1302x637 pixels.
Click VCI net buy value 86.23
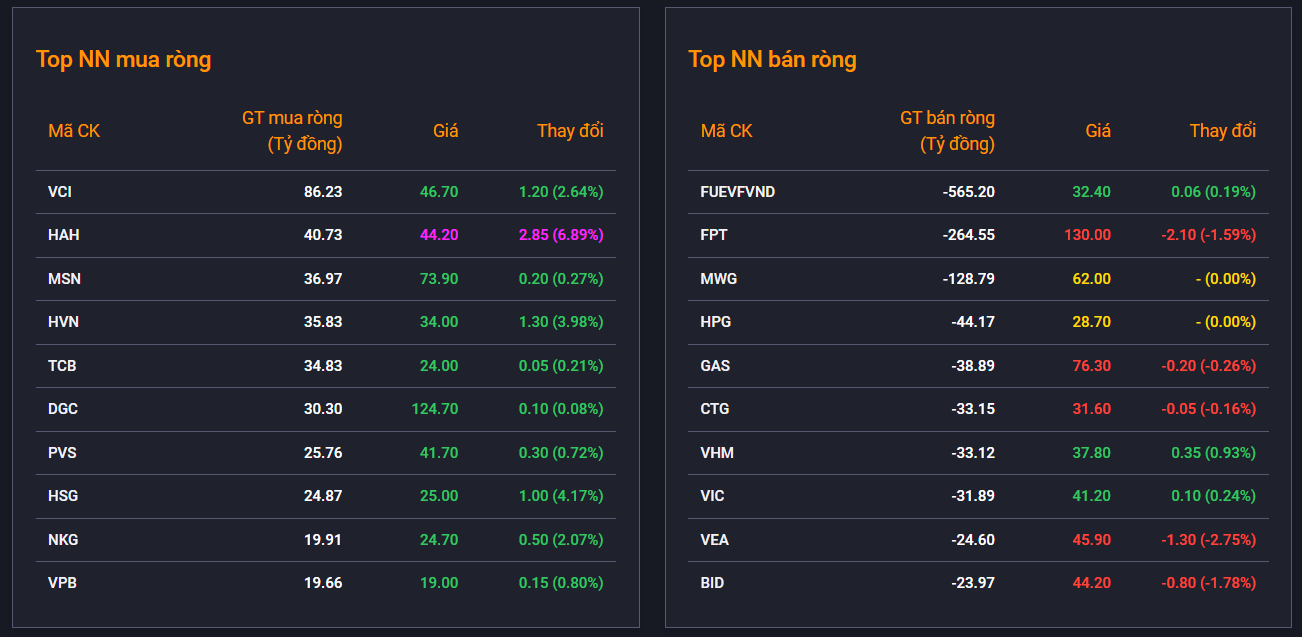323,192
